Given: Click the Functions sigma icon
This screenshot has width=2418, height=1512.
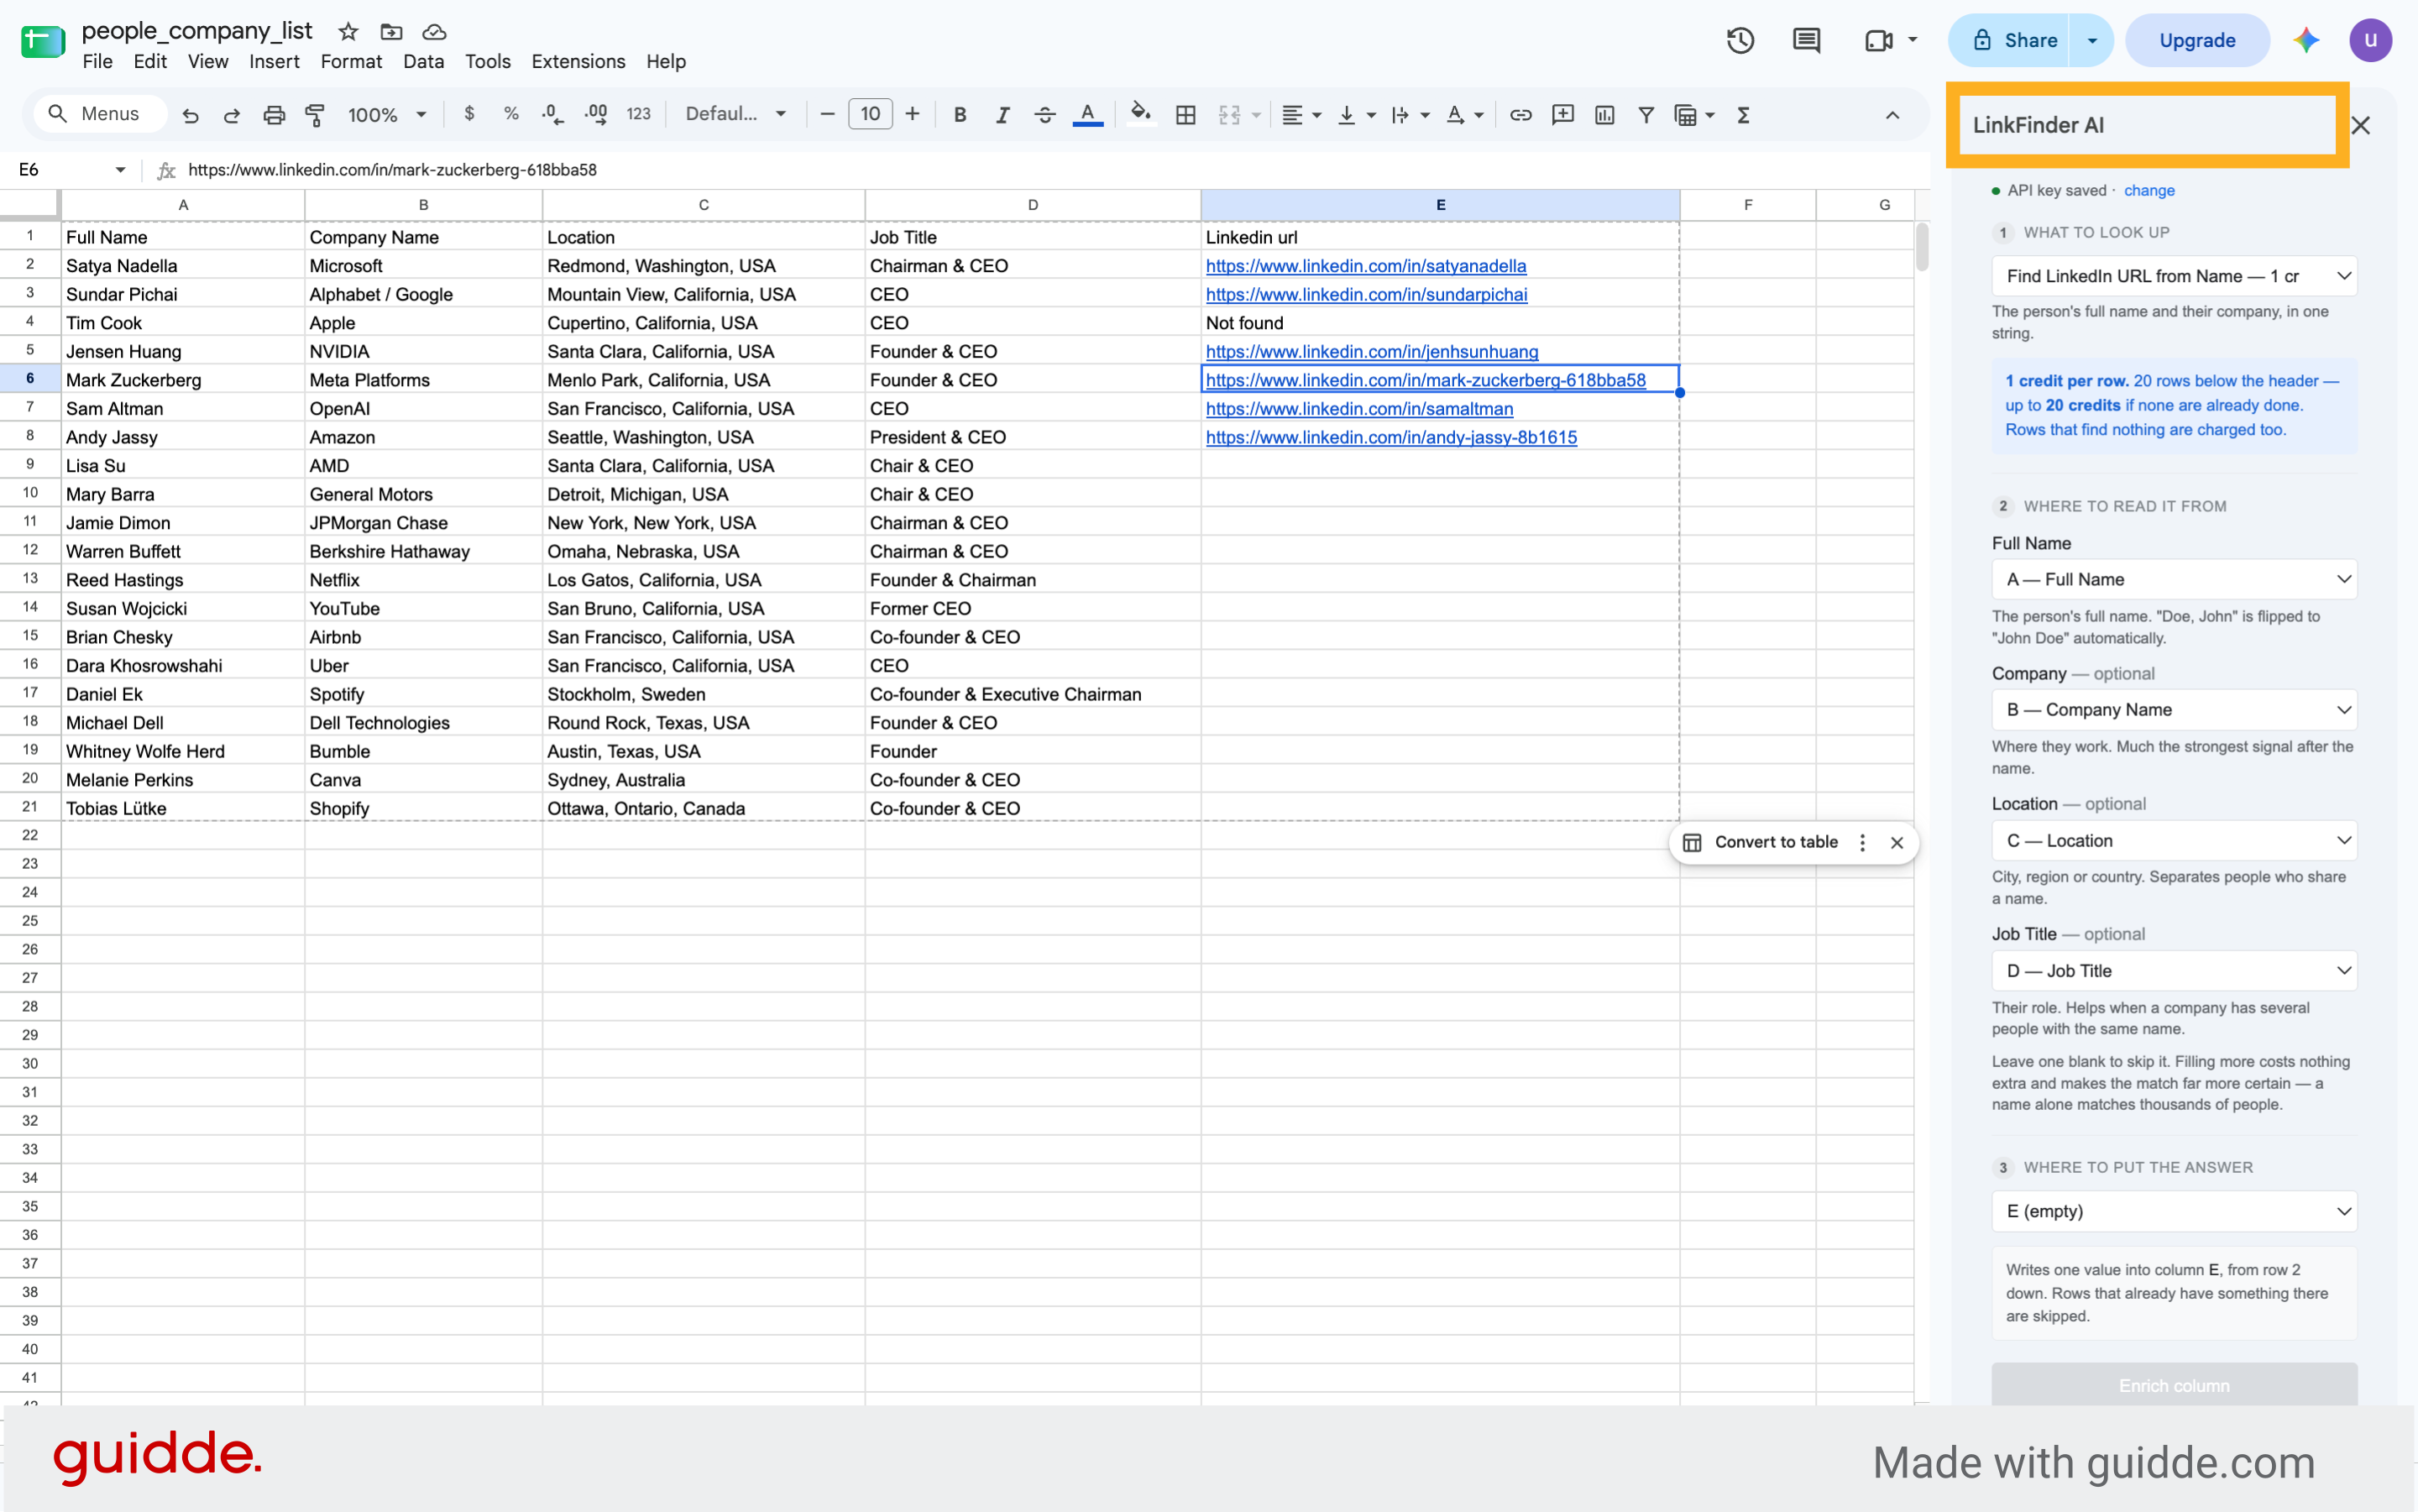Looking at the screenshot, I should click(1744, 115).
